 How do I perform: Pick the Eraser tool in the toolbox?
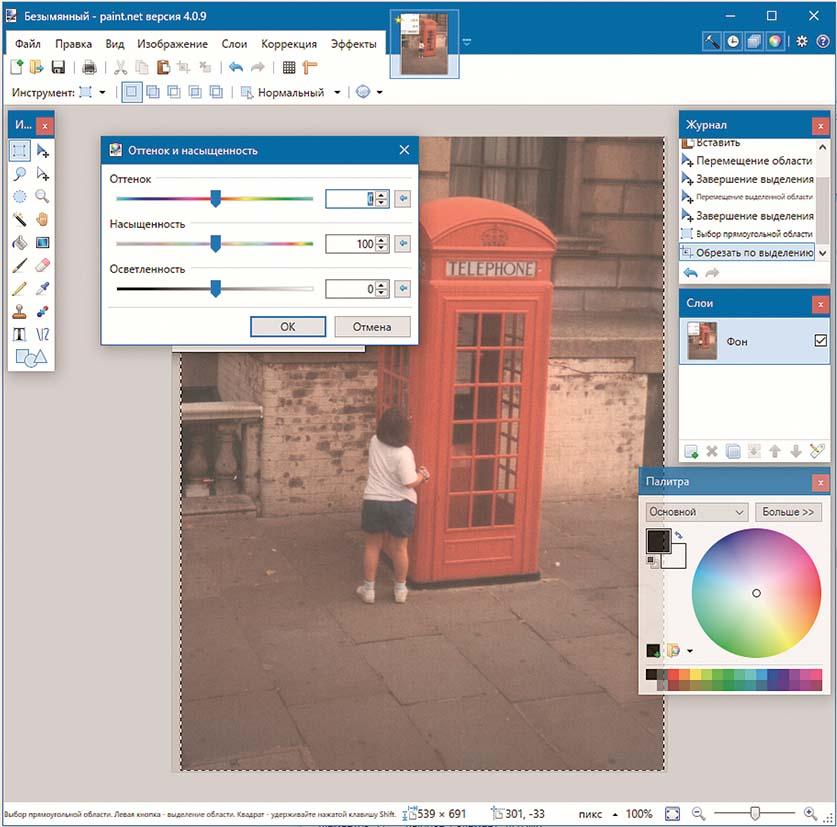click(42, 265)
